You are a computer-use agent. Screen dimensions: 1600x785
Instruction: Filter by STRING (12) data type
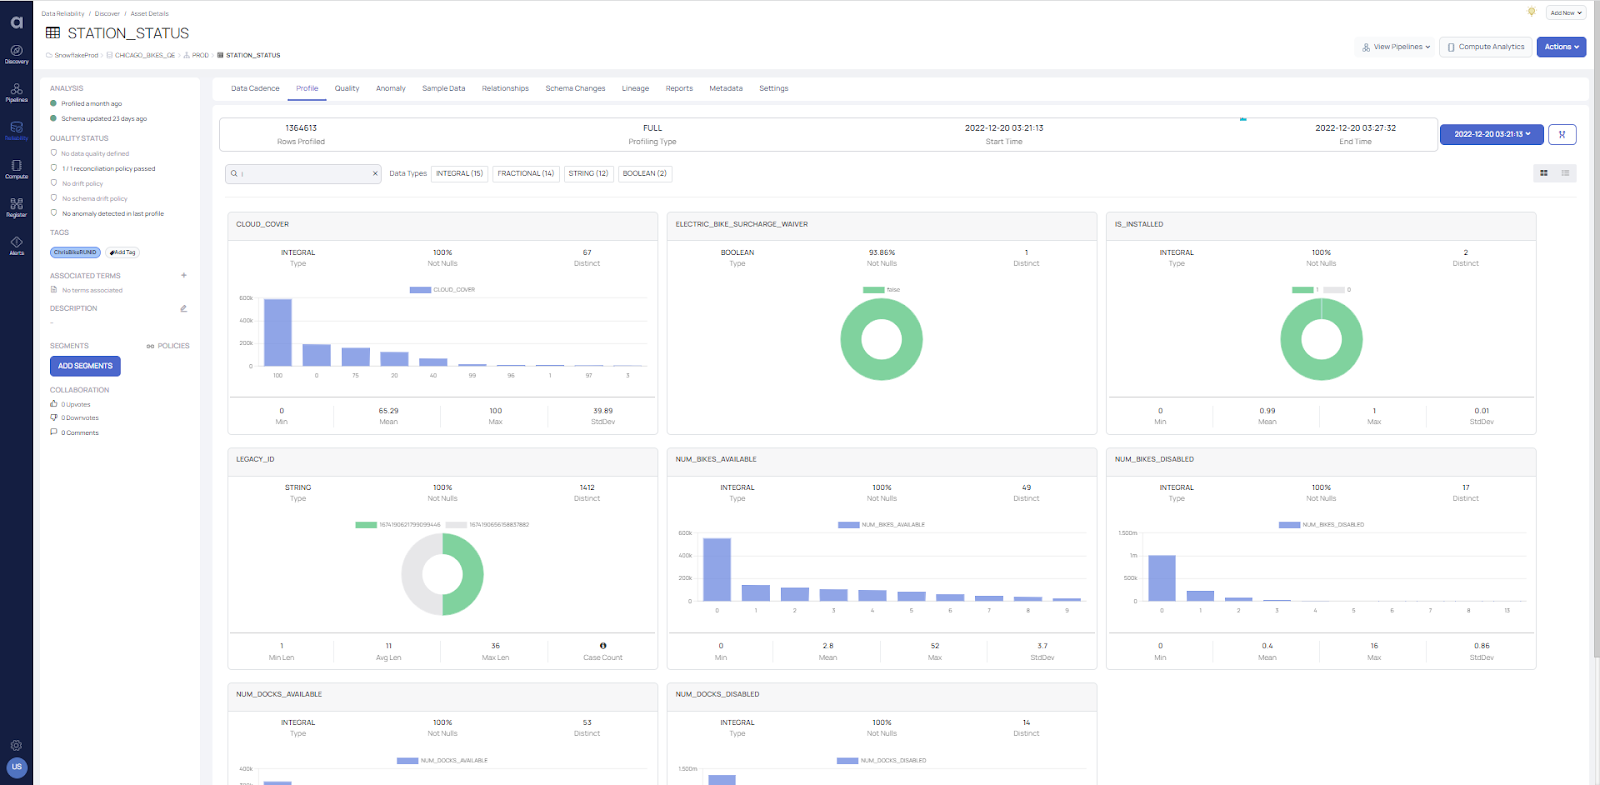point(588,173)
